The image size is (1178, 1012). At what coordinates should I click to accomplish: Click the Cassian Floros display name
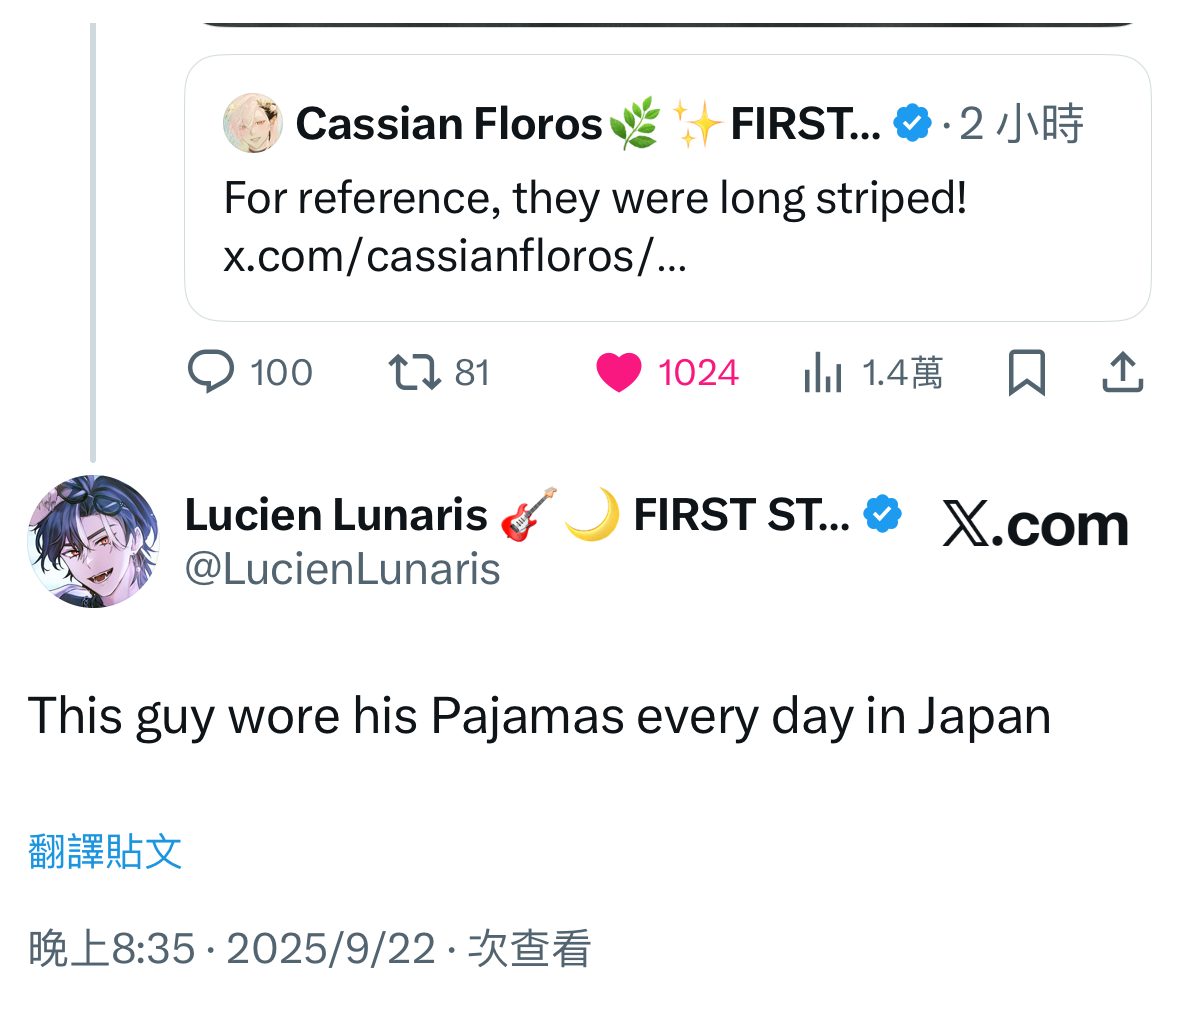(449, 124)
